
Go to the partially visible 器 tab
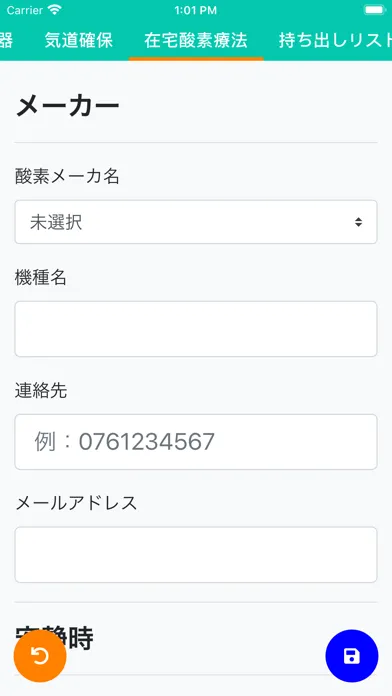[x=6, y=40]
